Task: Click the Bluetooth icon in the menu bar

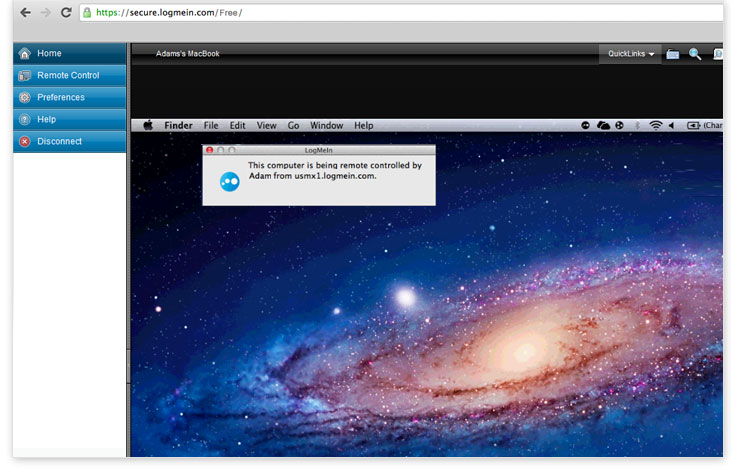Action: click(x=637, y=125)
